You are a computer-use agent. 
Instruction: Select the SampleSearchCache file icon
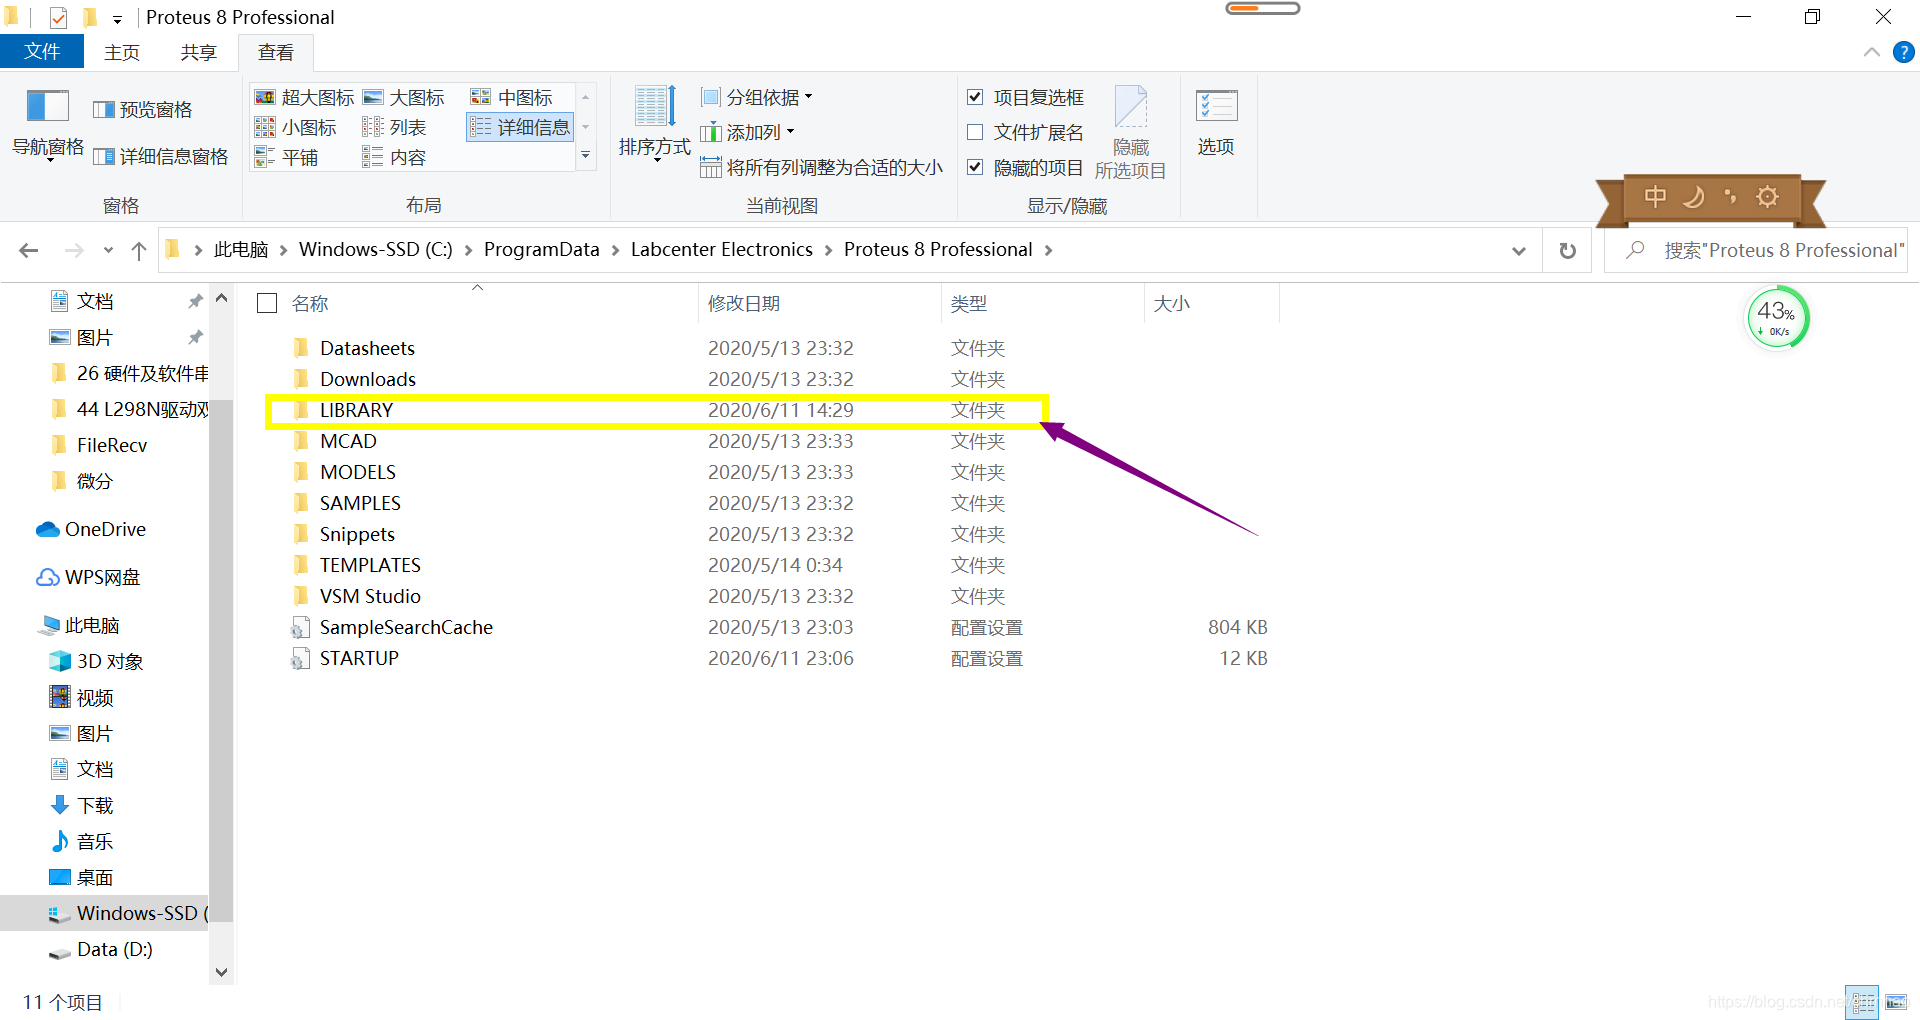pyautogui.click(x=300, y=628)
